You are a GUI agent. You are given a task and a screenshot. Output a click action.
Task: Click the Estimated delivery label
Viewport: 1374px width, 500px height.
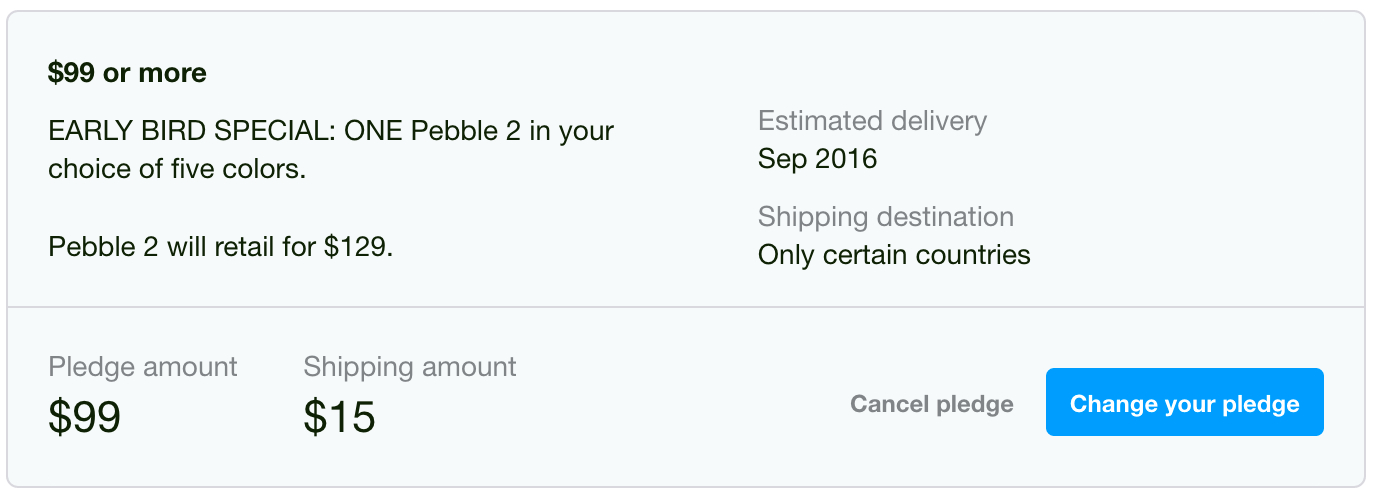point(872,121)
